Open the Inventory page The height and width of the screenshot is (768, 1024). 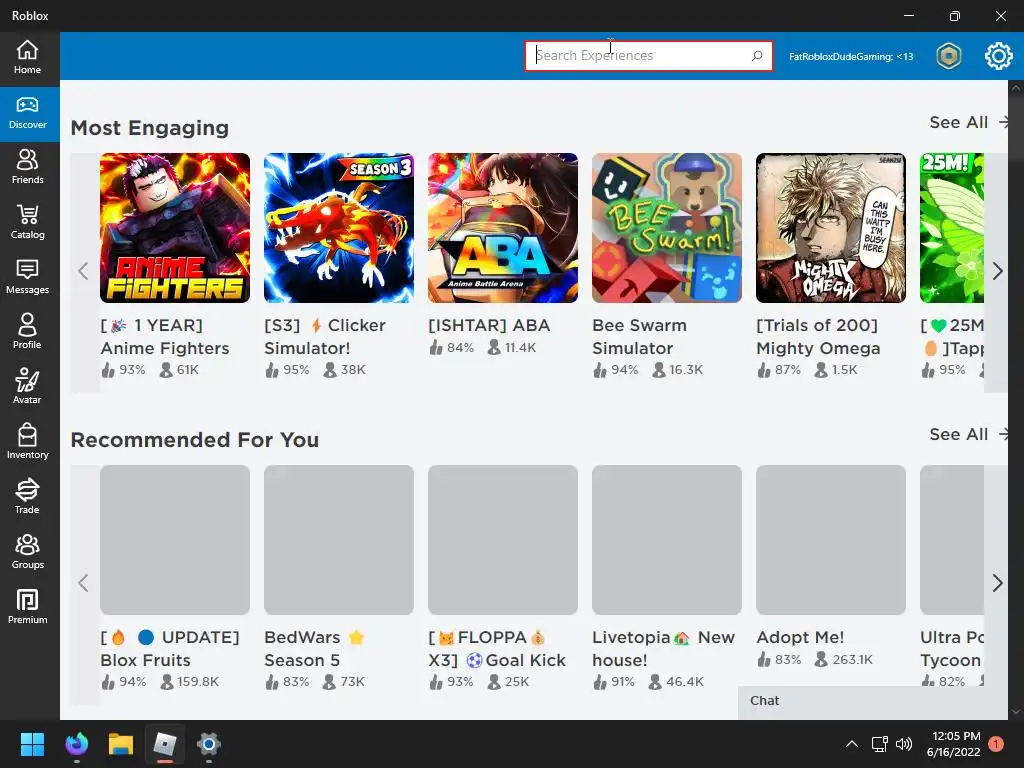click(x=27, y=442)
